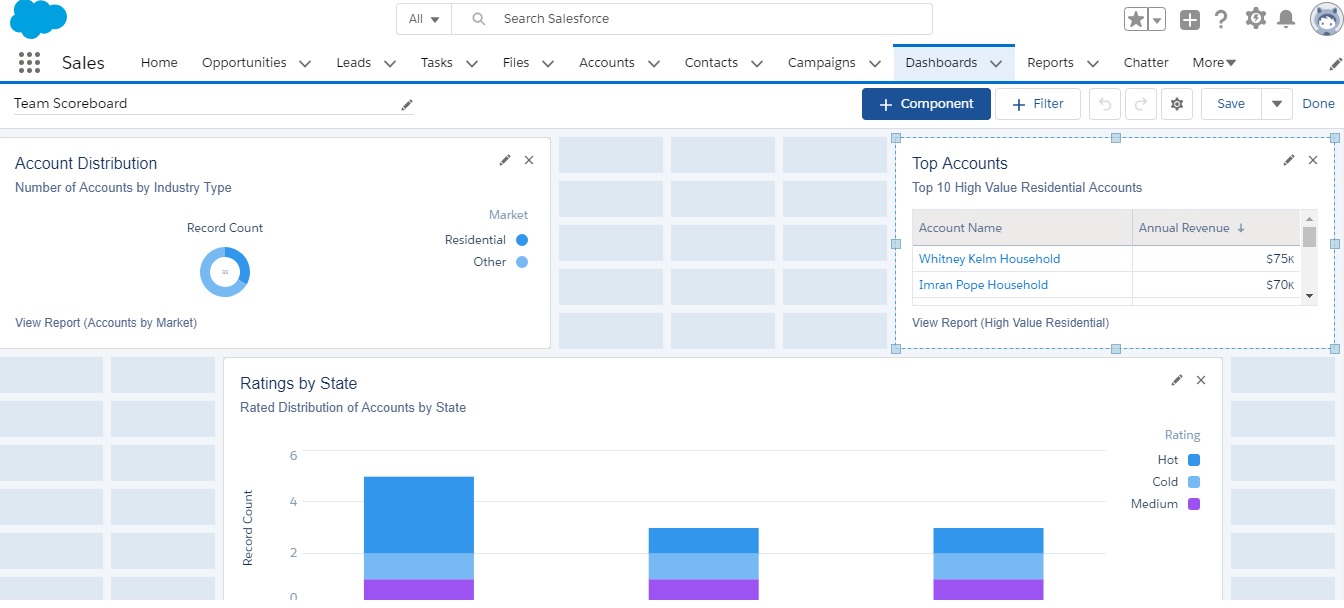Switch to the Reports tab

1050,63
